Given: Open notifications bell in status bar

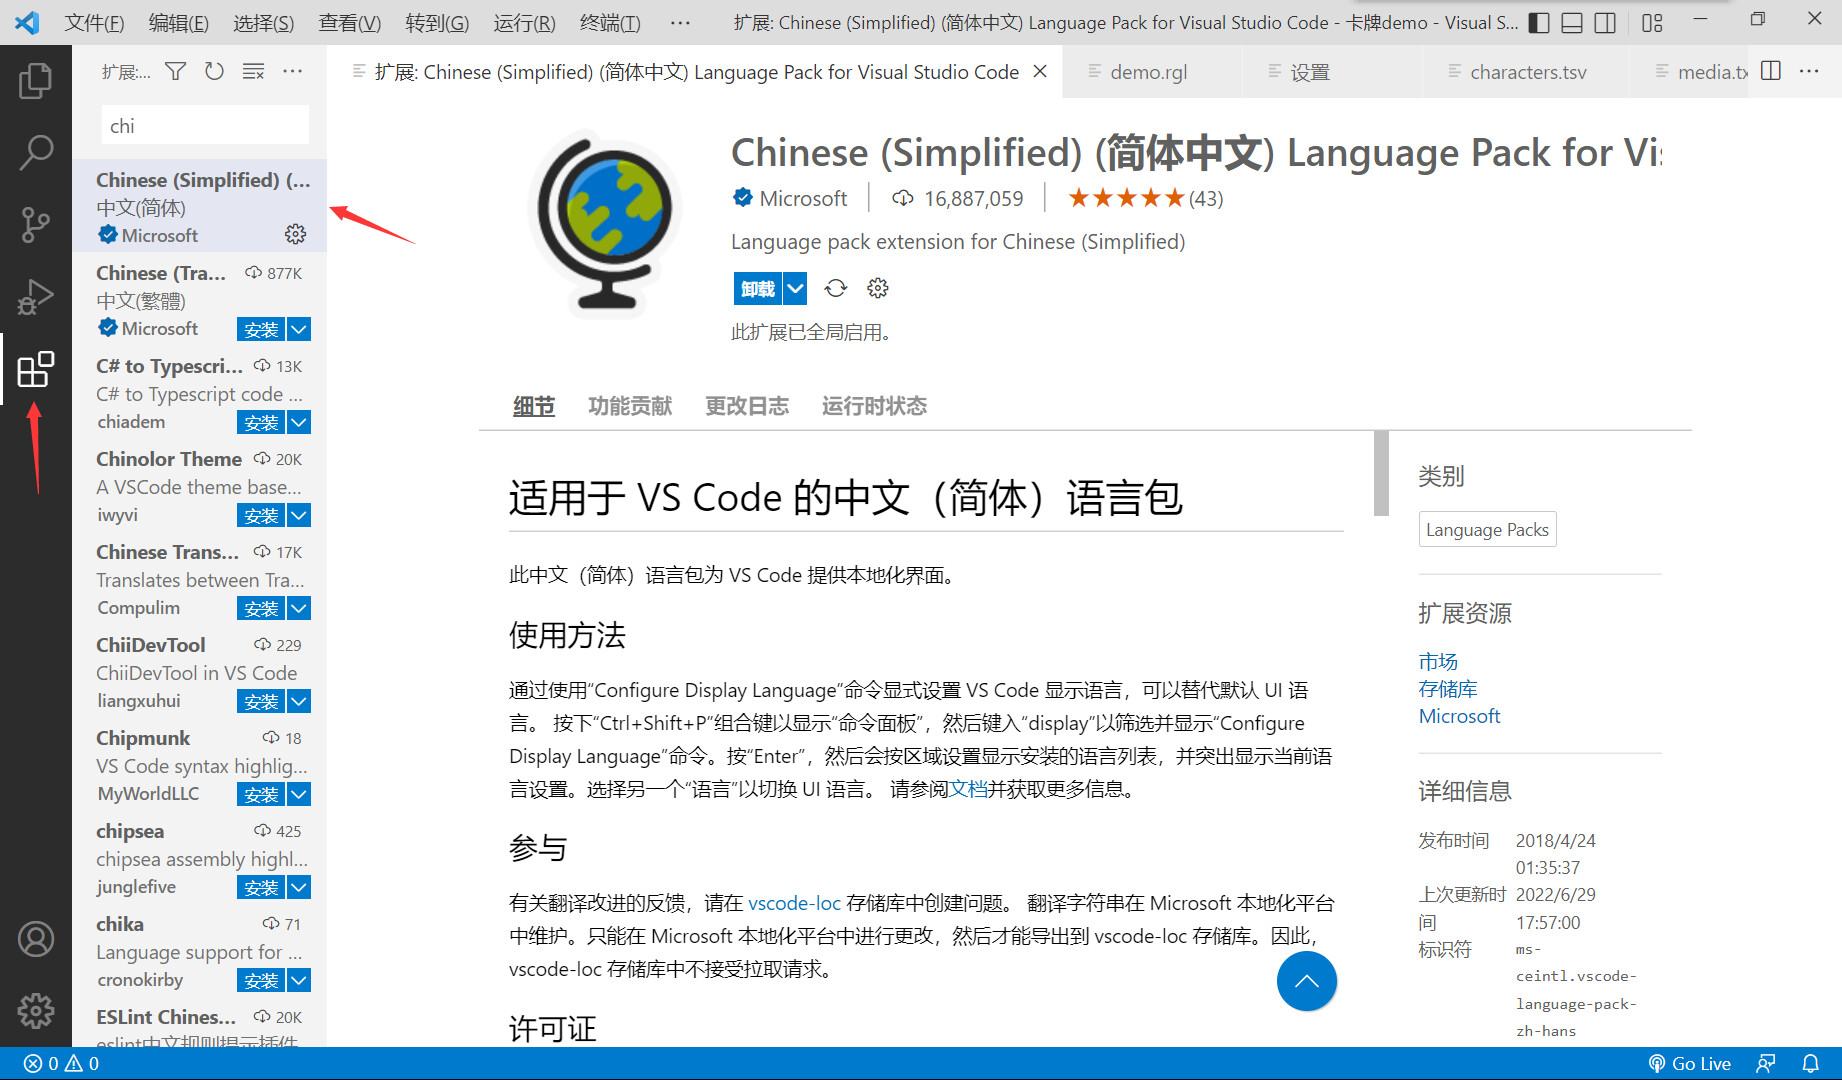Looking at the screenshot, I should 1810,1063.
